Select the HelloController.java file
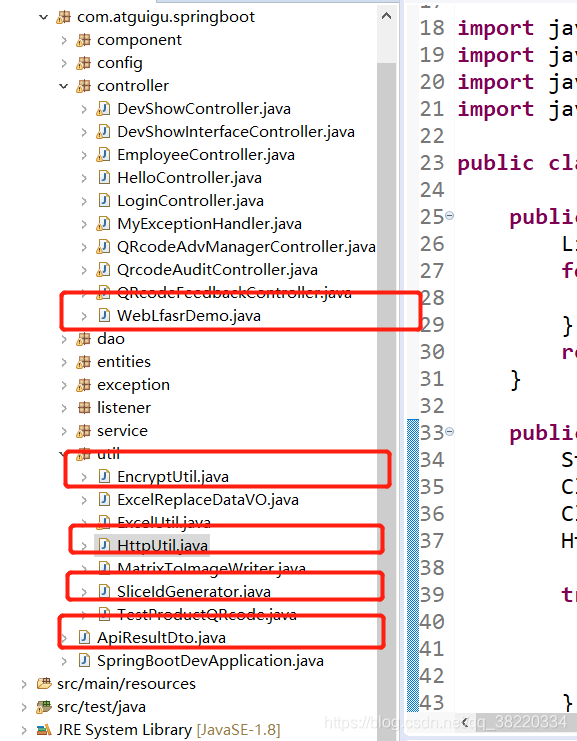 pos(189,178)
